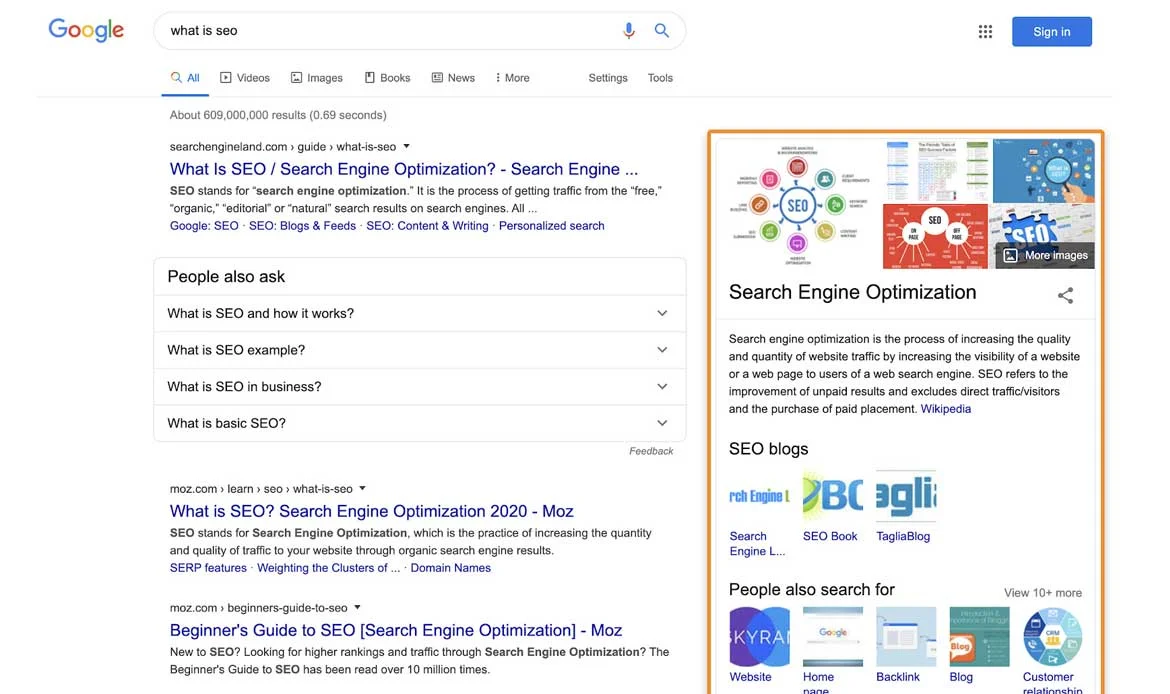The height and width of the screenshot is (694, 1170).
Task: Switch to the Images tab
Action: pos(317,78)
